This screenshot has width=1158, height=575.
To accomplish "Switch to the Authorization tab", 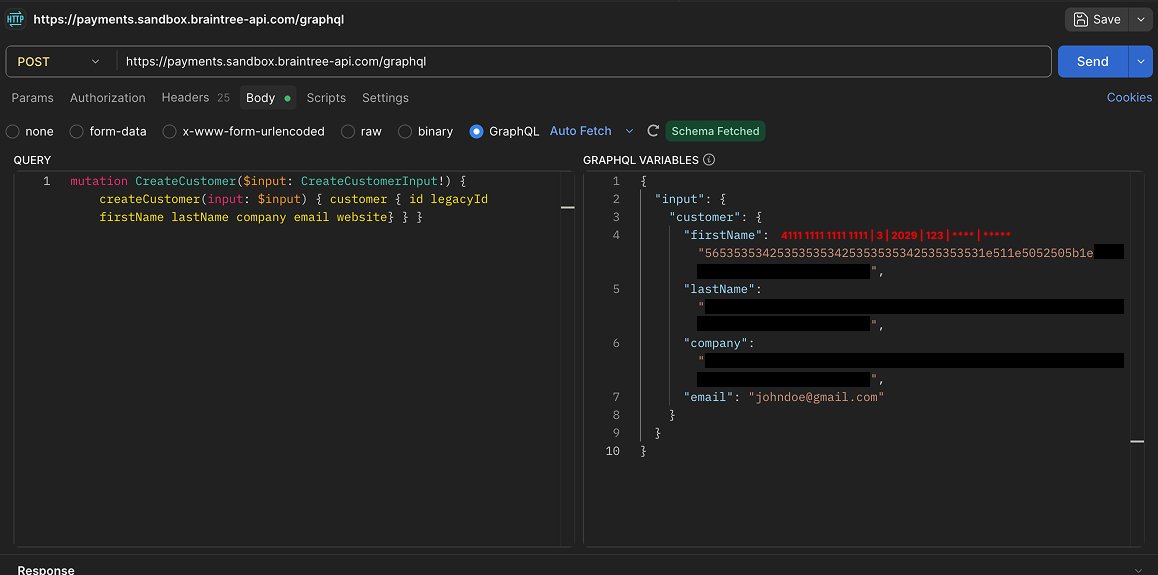I will tap(108, 97).
